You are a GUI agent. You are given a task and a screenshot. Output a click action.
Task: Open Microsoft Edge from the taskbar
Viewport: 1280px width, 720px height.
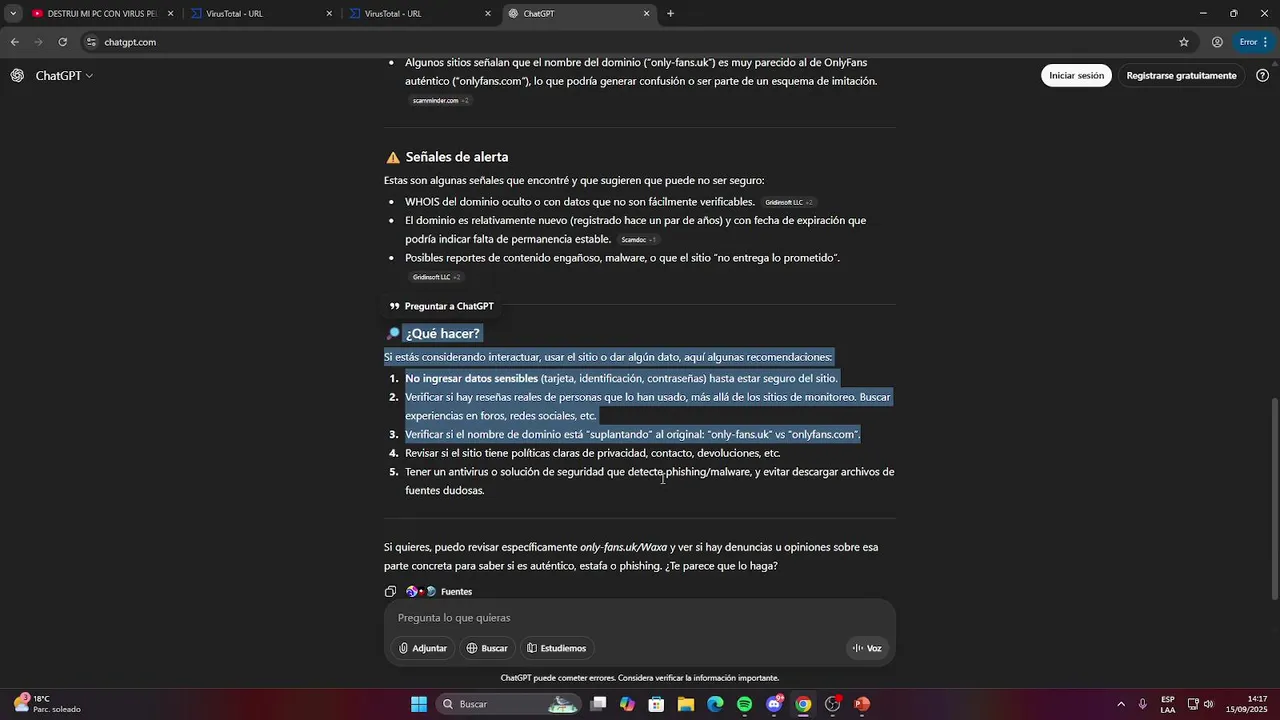point(715,704)
